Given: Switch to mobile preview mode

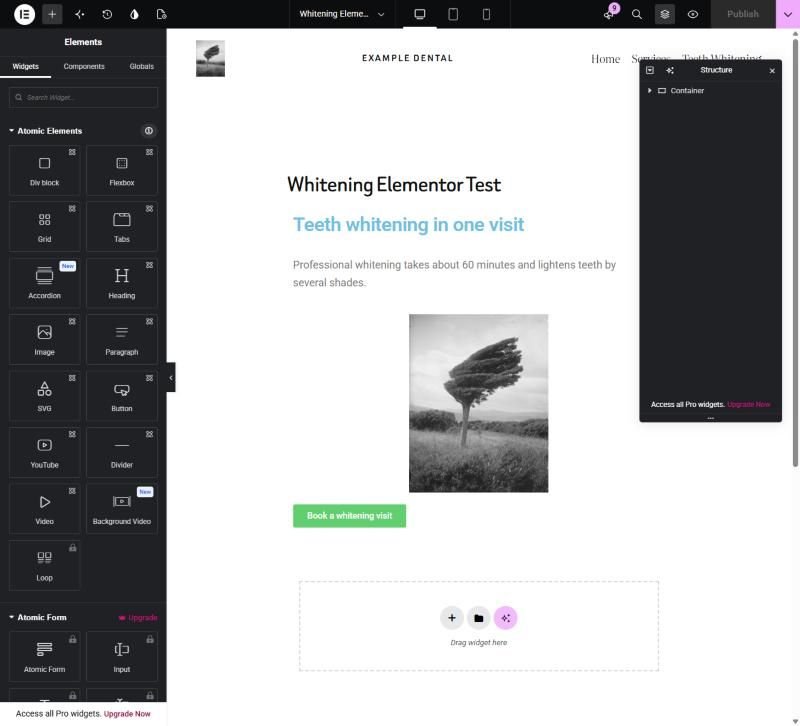Looking at the screenshot, I should point(486,14).
